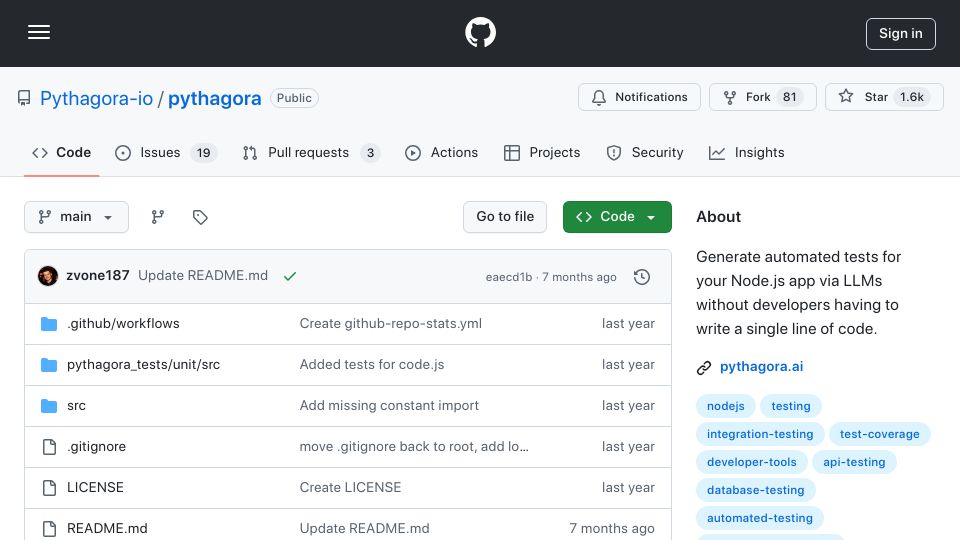Click the folder icon beside src

coord(49,406)
